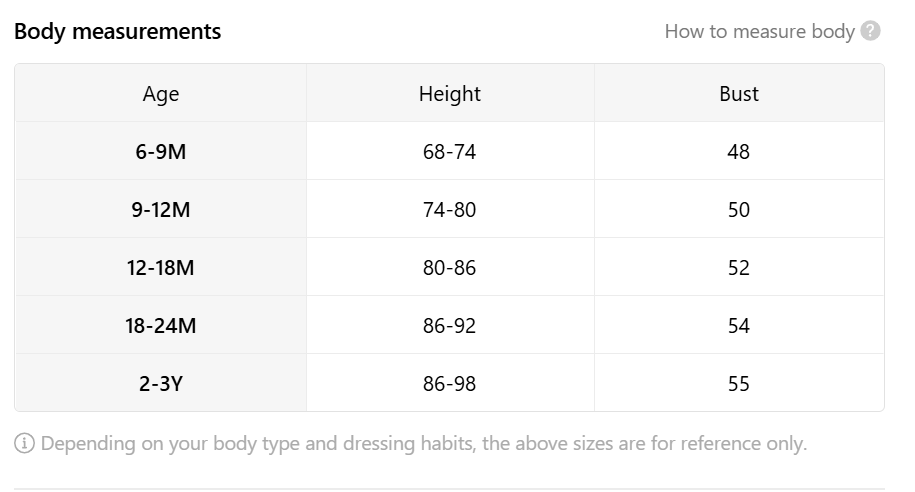Image resolution: width=915 pixels, height=492 pixels.
Task: Click the question mark help icon
Action: point(870,31)
